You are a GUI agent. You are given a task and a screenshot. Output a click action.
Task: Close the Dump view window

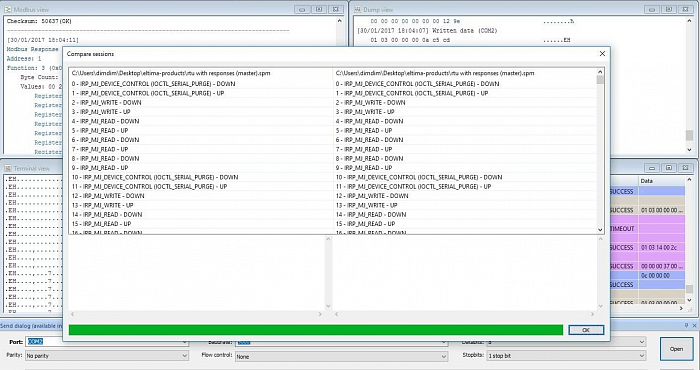[x=686, y=9]
